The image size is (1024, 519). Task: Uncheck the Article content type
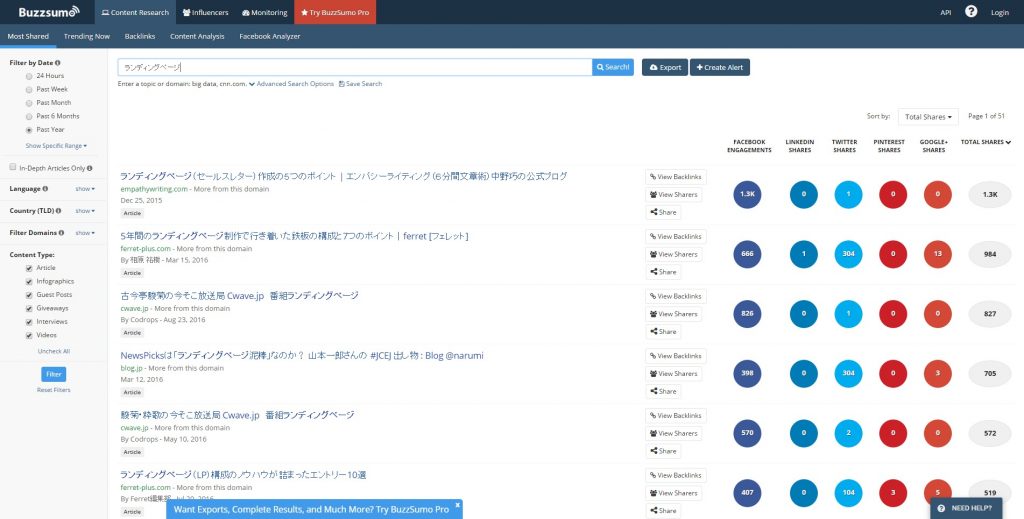[x=29, y=268]
